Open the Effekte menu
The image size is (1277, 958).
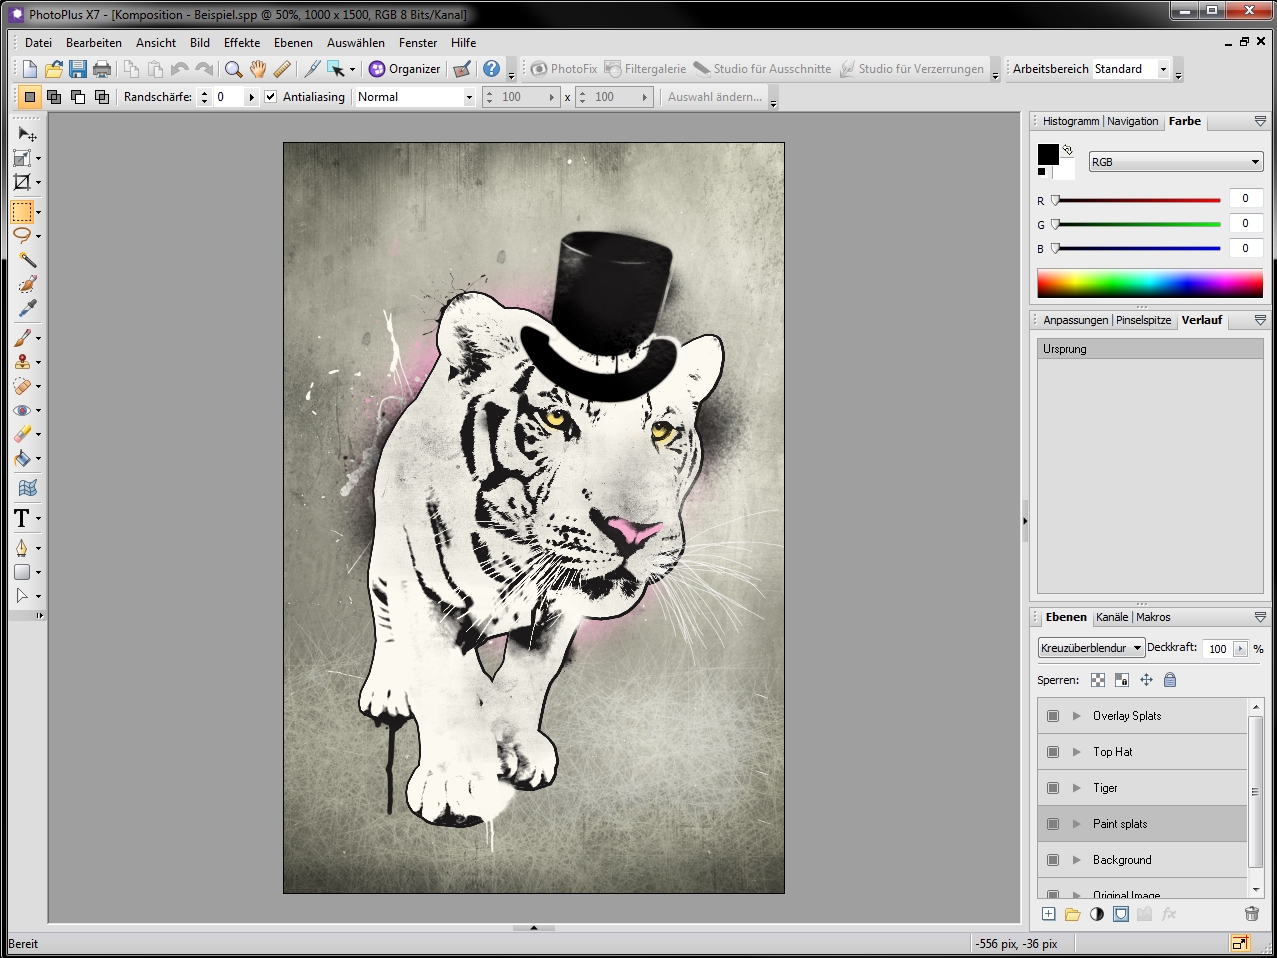[241, 43]
